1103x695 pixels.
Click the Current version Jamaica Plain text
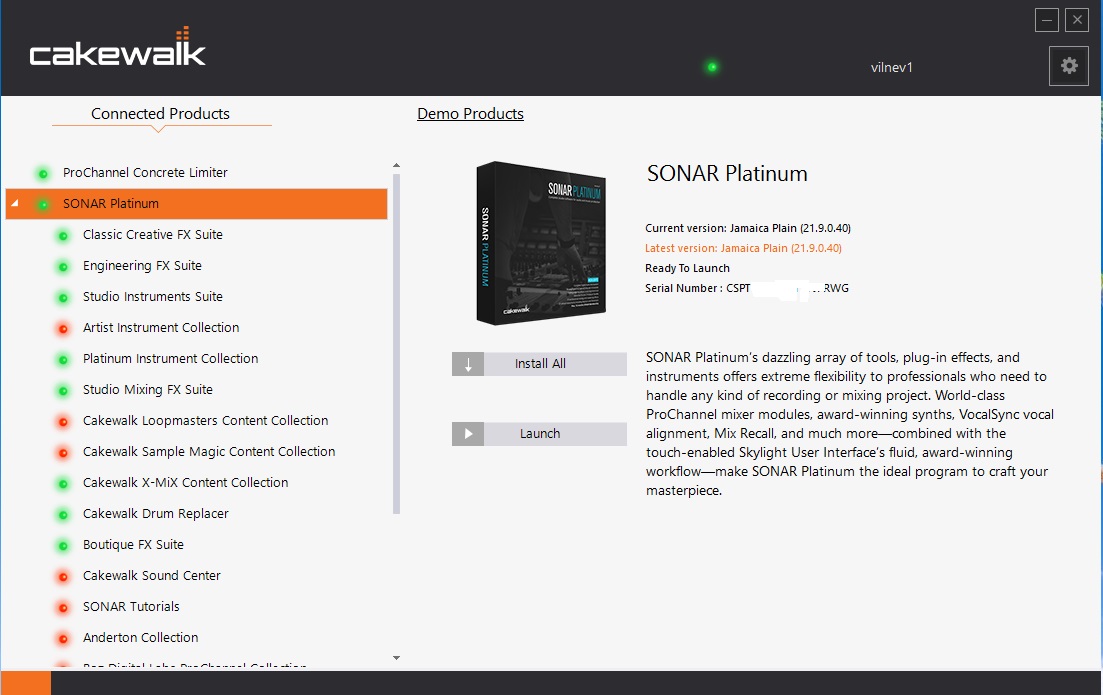748,228
